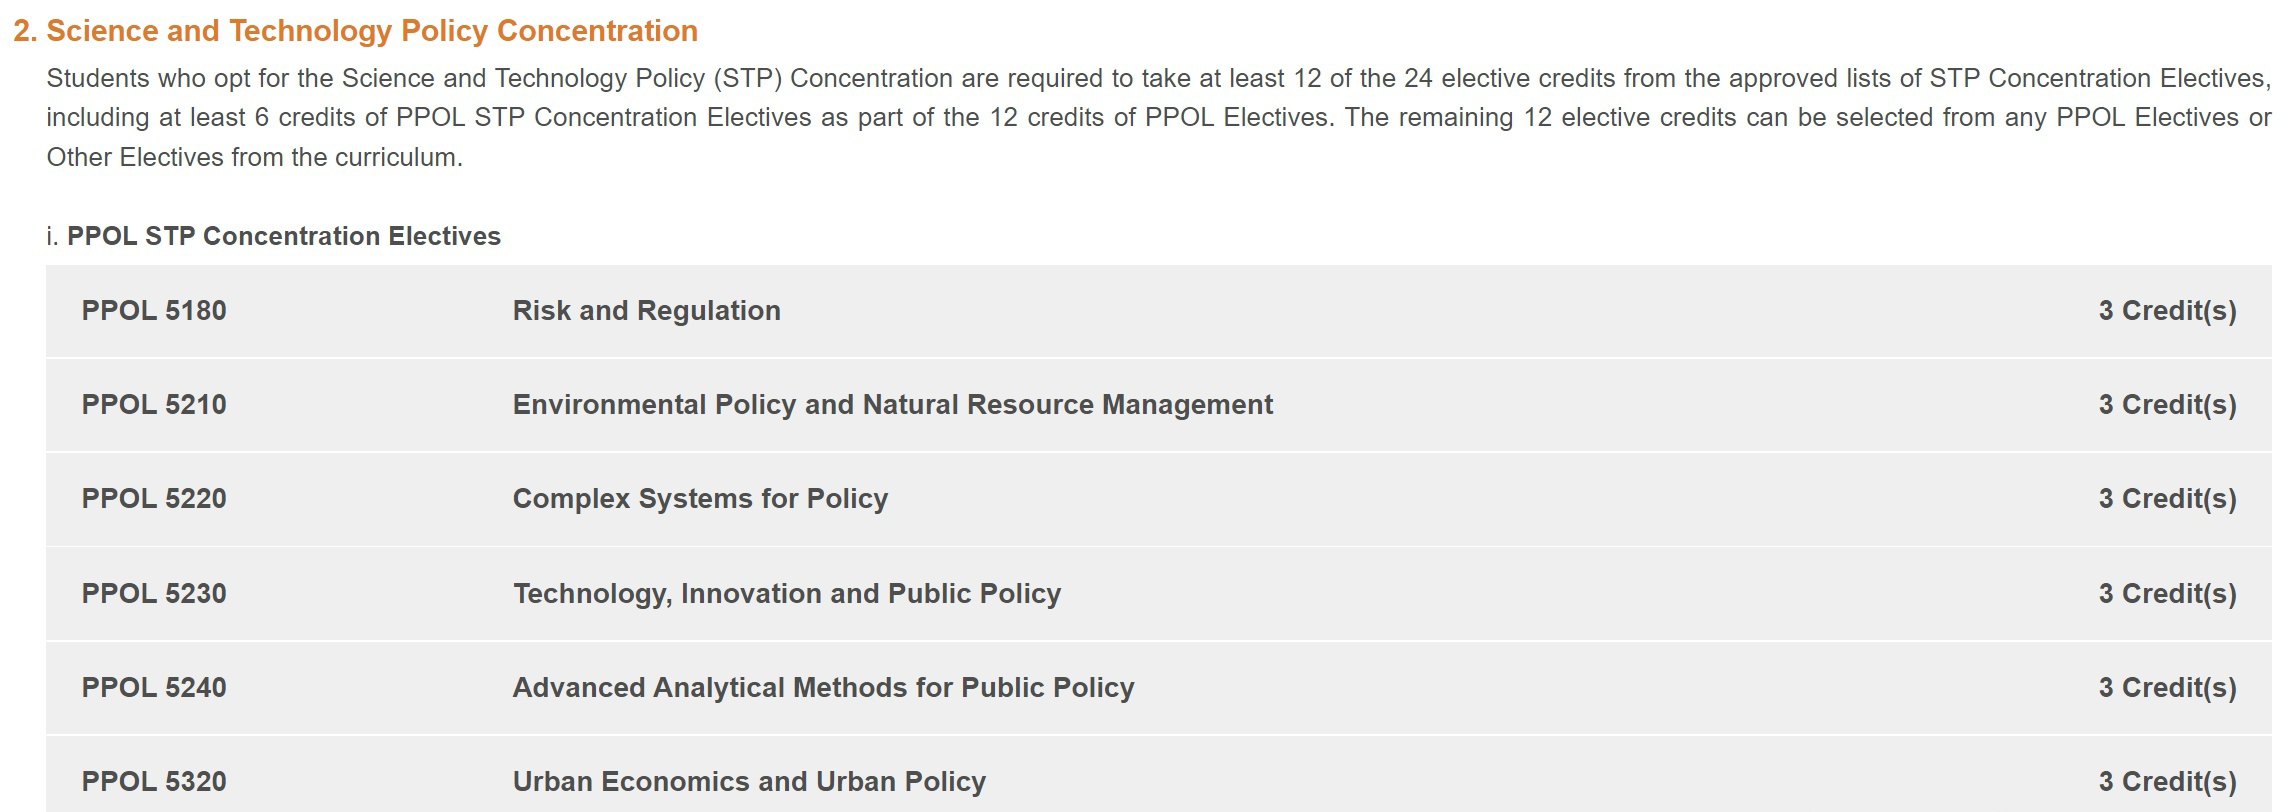Click credits value in PPOL 5230 row
Image resolution: width=2292 pixels, height=812 pixels.
click(2167, 594)
